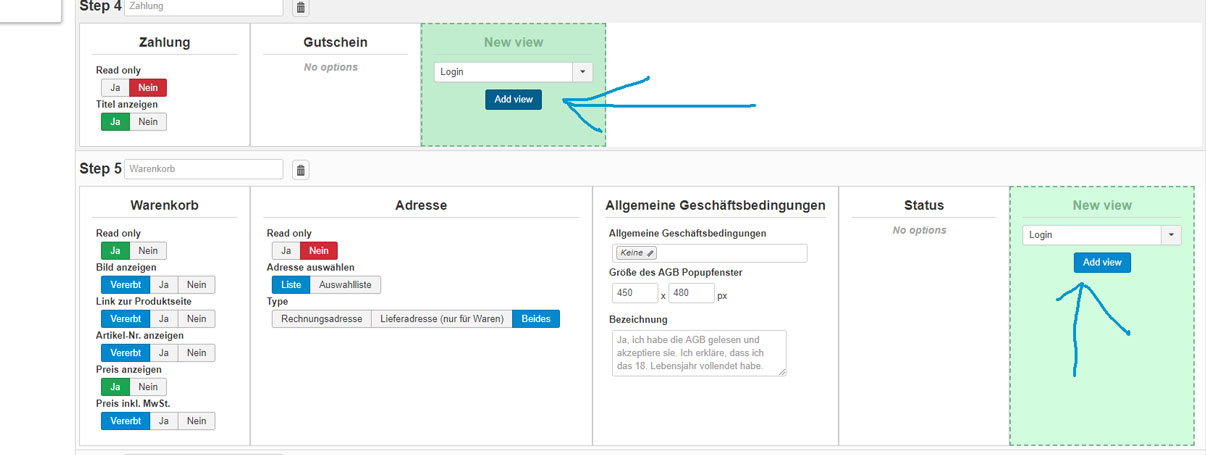This screenshot has height=455, width=1206.
Task: Set Zahlung Read only to Ja
Action: (115, 88)
